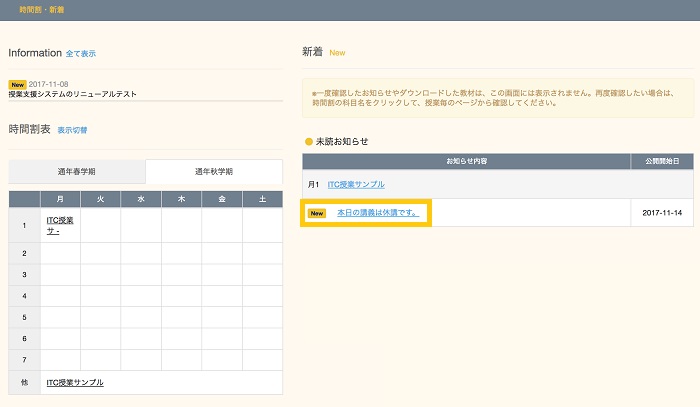The height and width of the screenshot is (407, 700).
Task: Click the yellow bullet next to 未読お知らせ
Action: click(308, 142)
